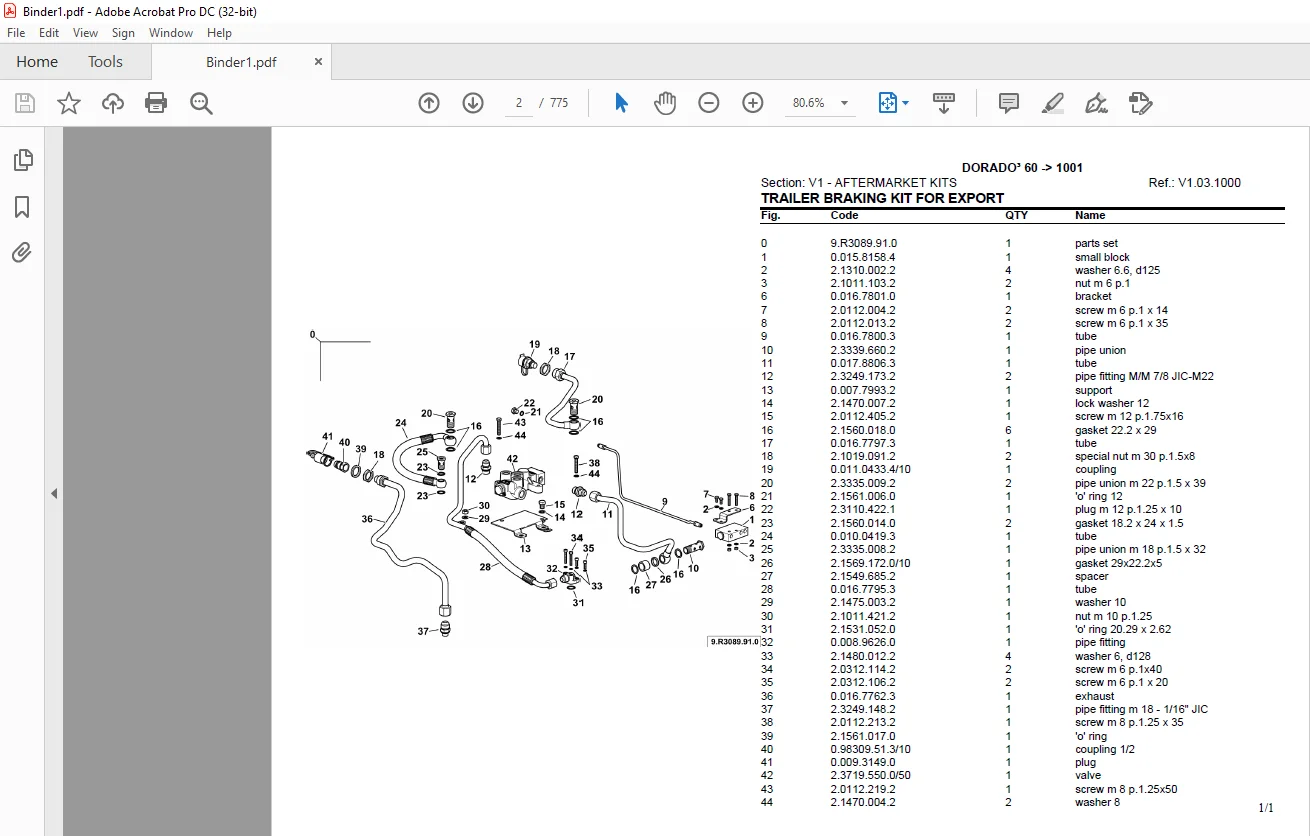Click 'Section: V1 - AFTERMARKET KITS' text
This screenshot has width=1310, height=836.
[x=858, y=183]
